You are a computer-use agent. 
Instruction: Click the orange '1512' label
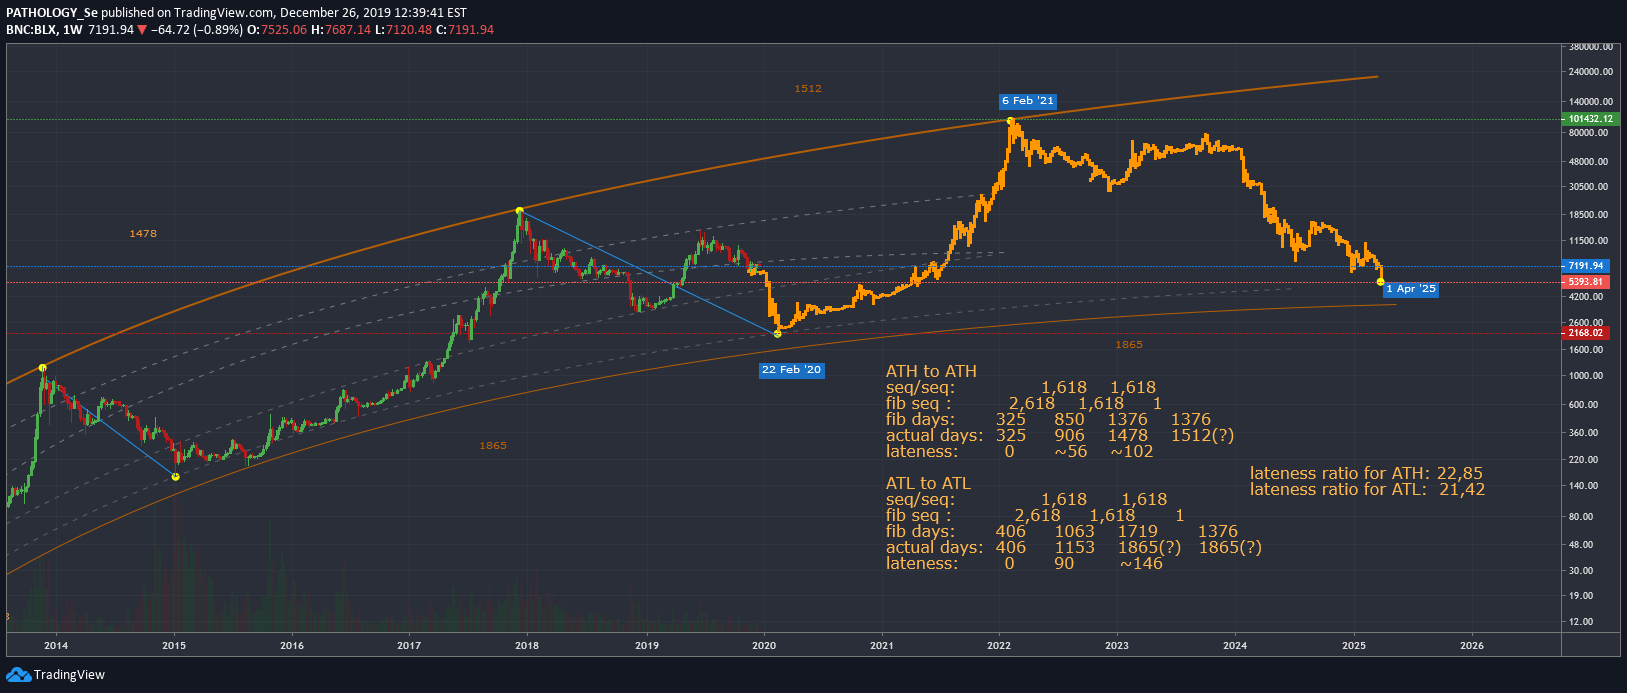808,89
